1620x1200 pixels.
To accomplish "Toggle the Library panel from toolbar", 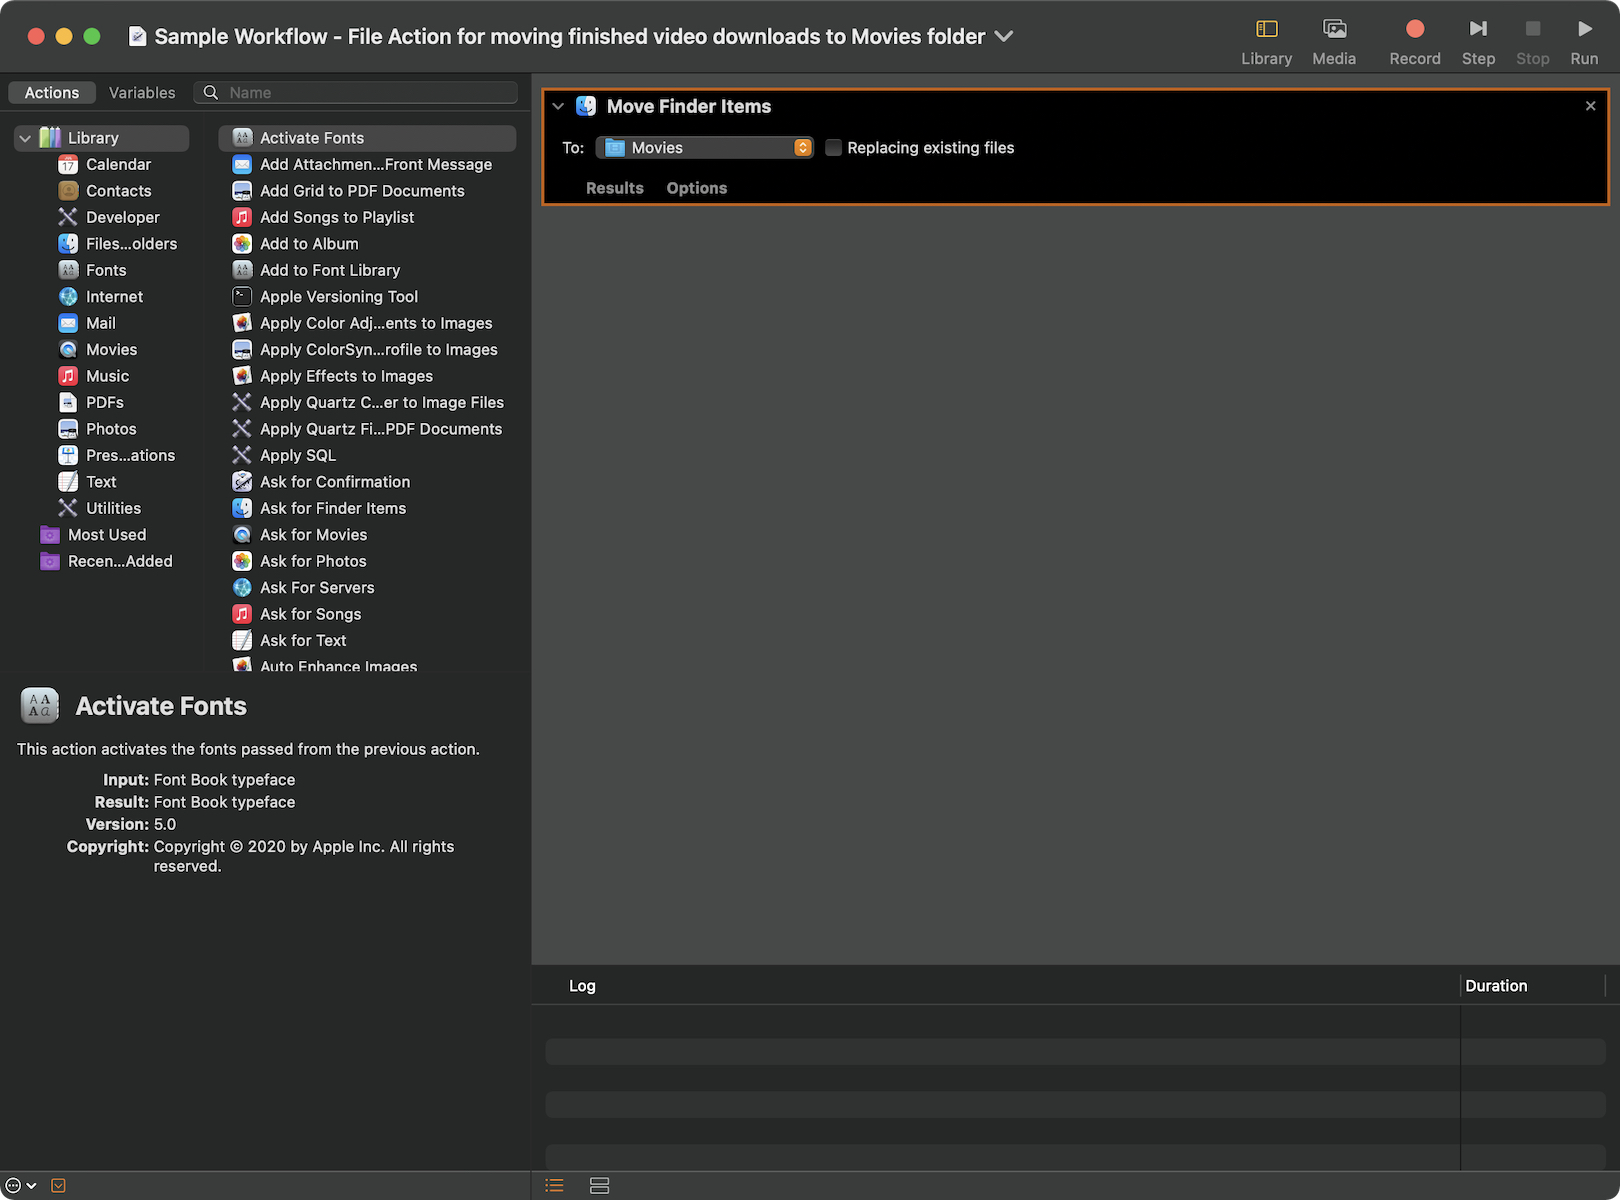I will 1266,41.
